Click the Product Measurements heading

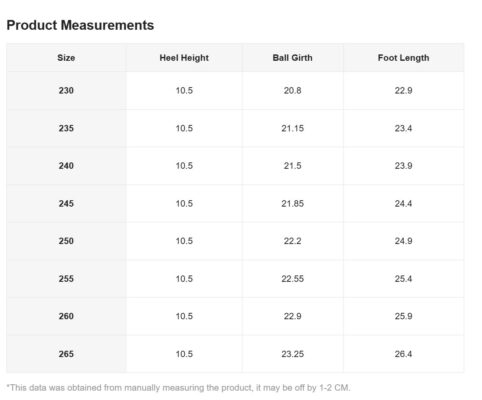tap(80, 25)
